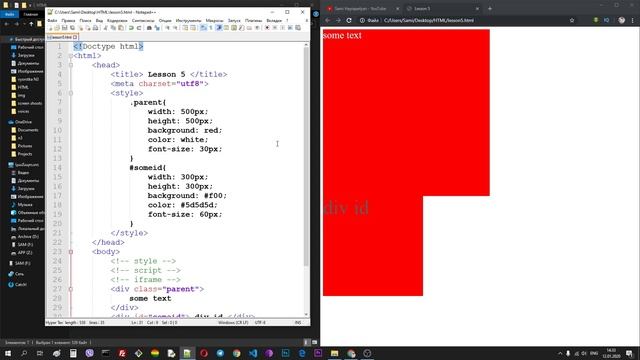Collapse style fold marker on line 6
Screen dimensions: 640x360
(x=71, y=93)
